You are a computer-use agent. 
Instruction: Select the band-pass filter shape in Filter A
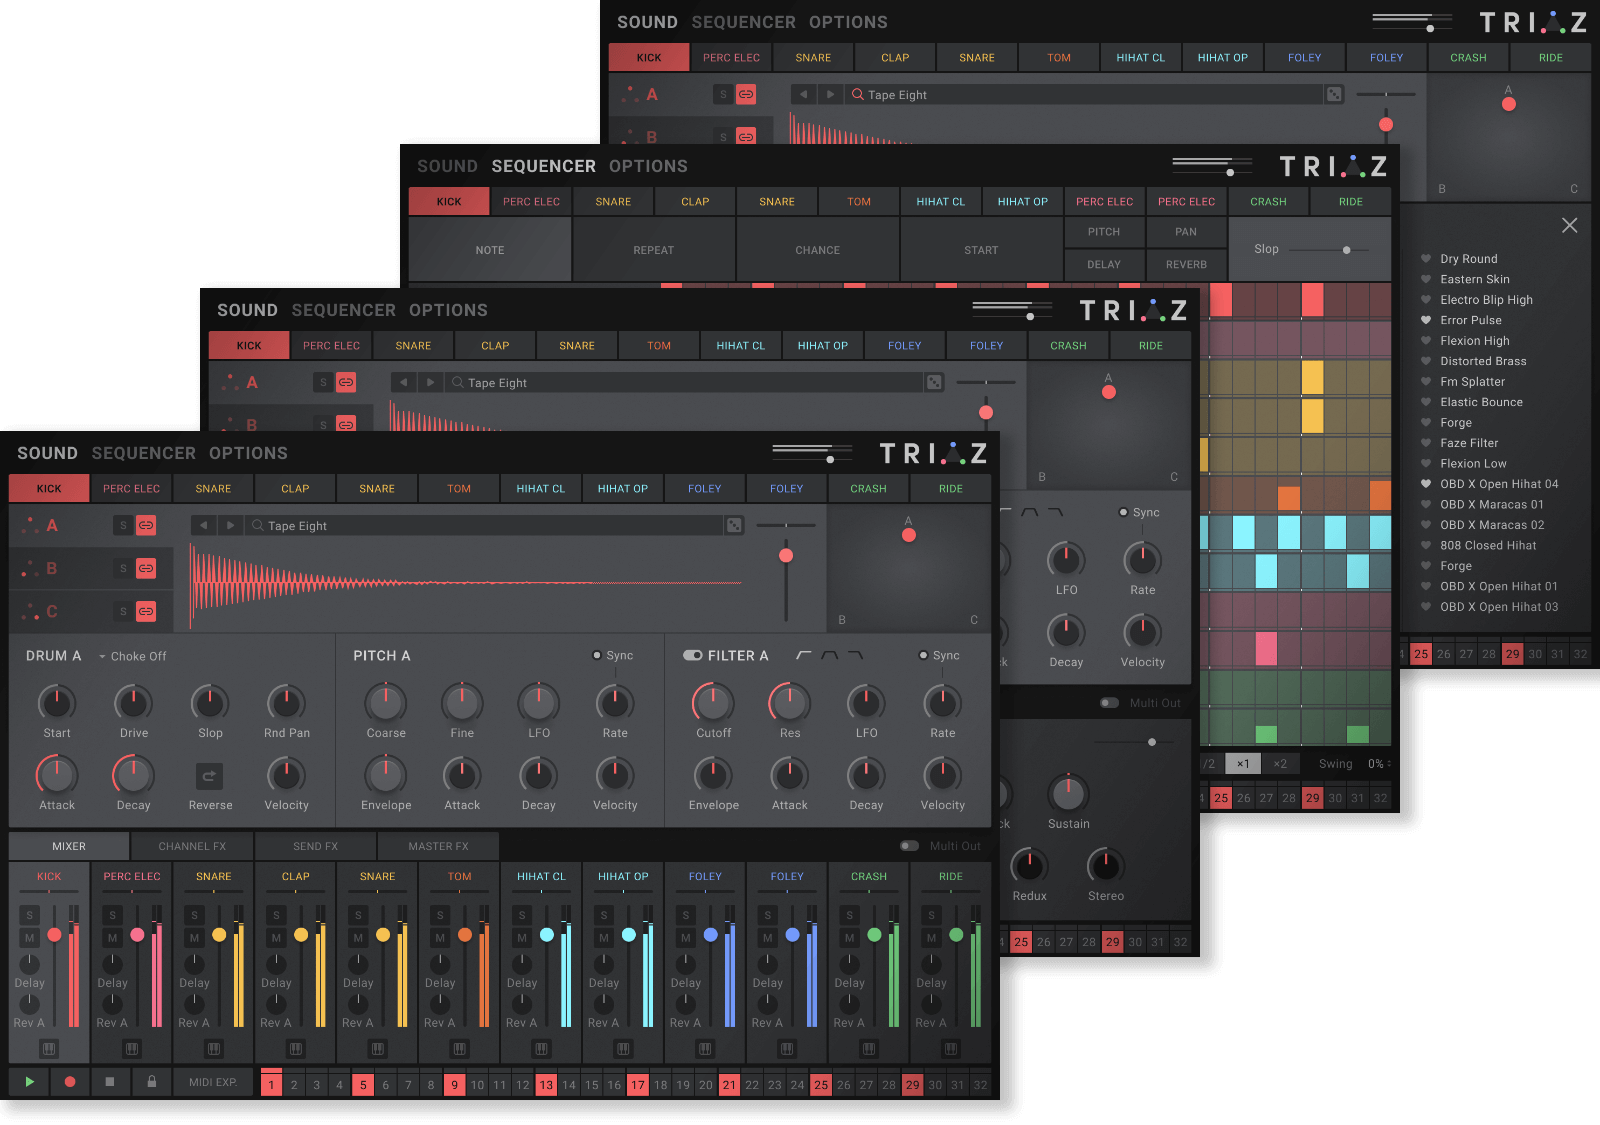point(830,655)
